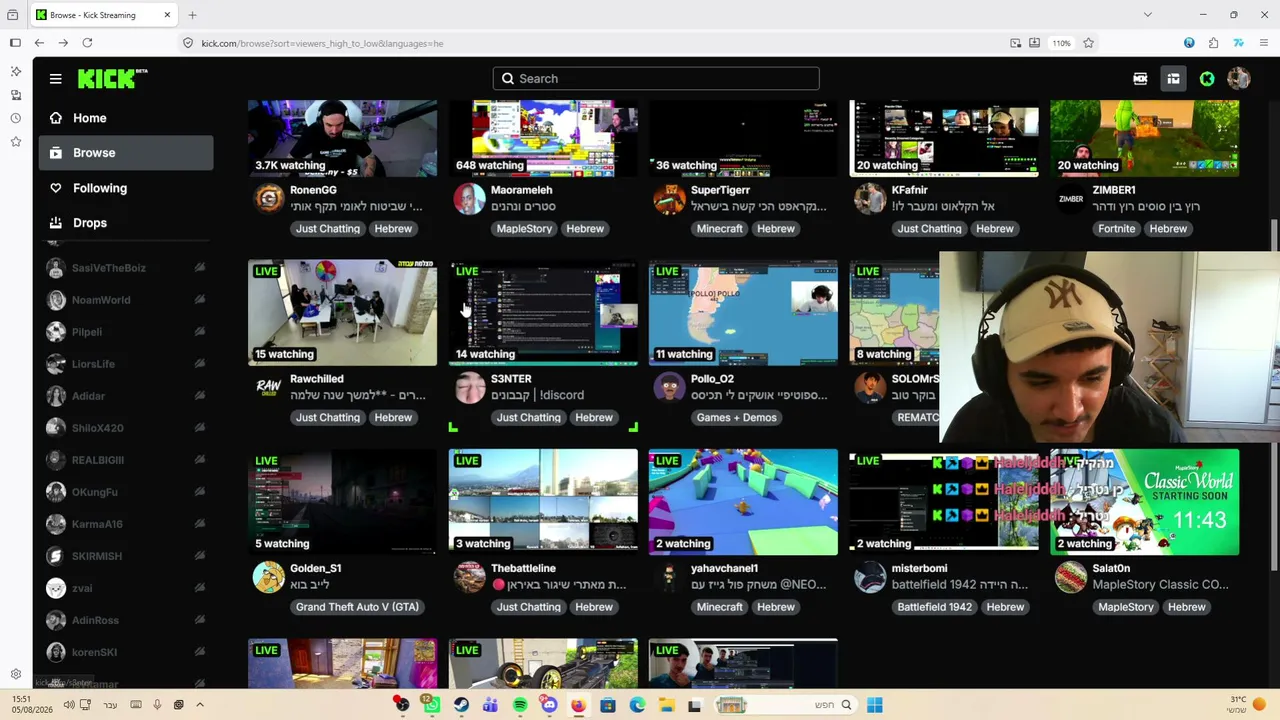
Task: Open the user profile avatar menu
Action: [1239, 79]
